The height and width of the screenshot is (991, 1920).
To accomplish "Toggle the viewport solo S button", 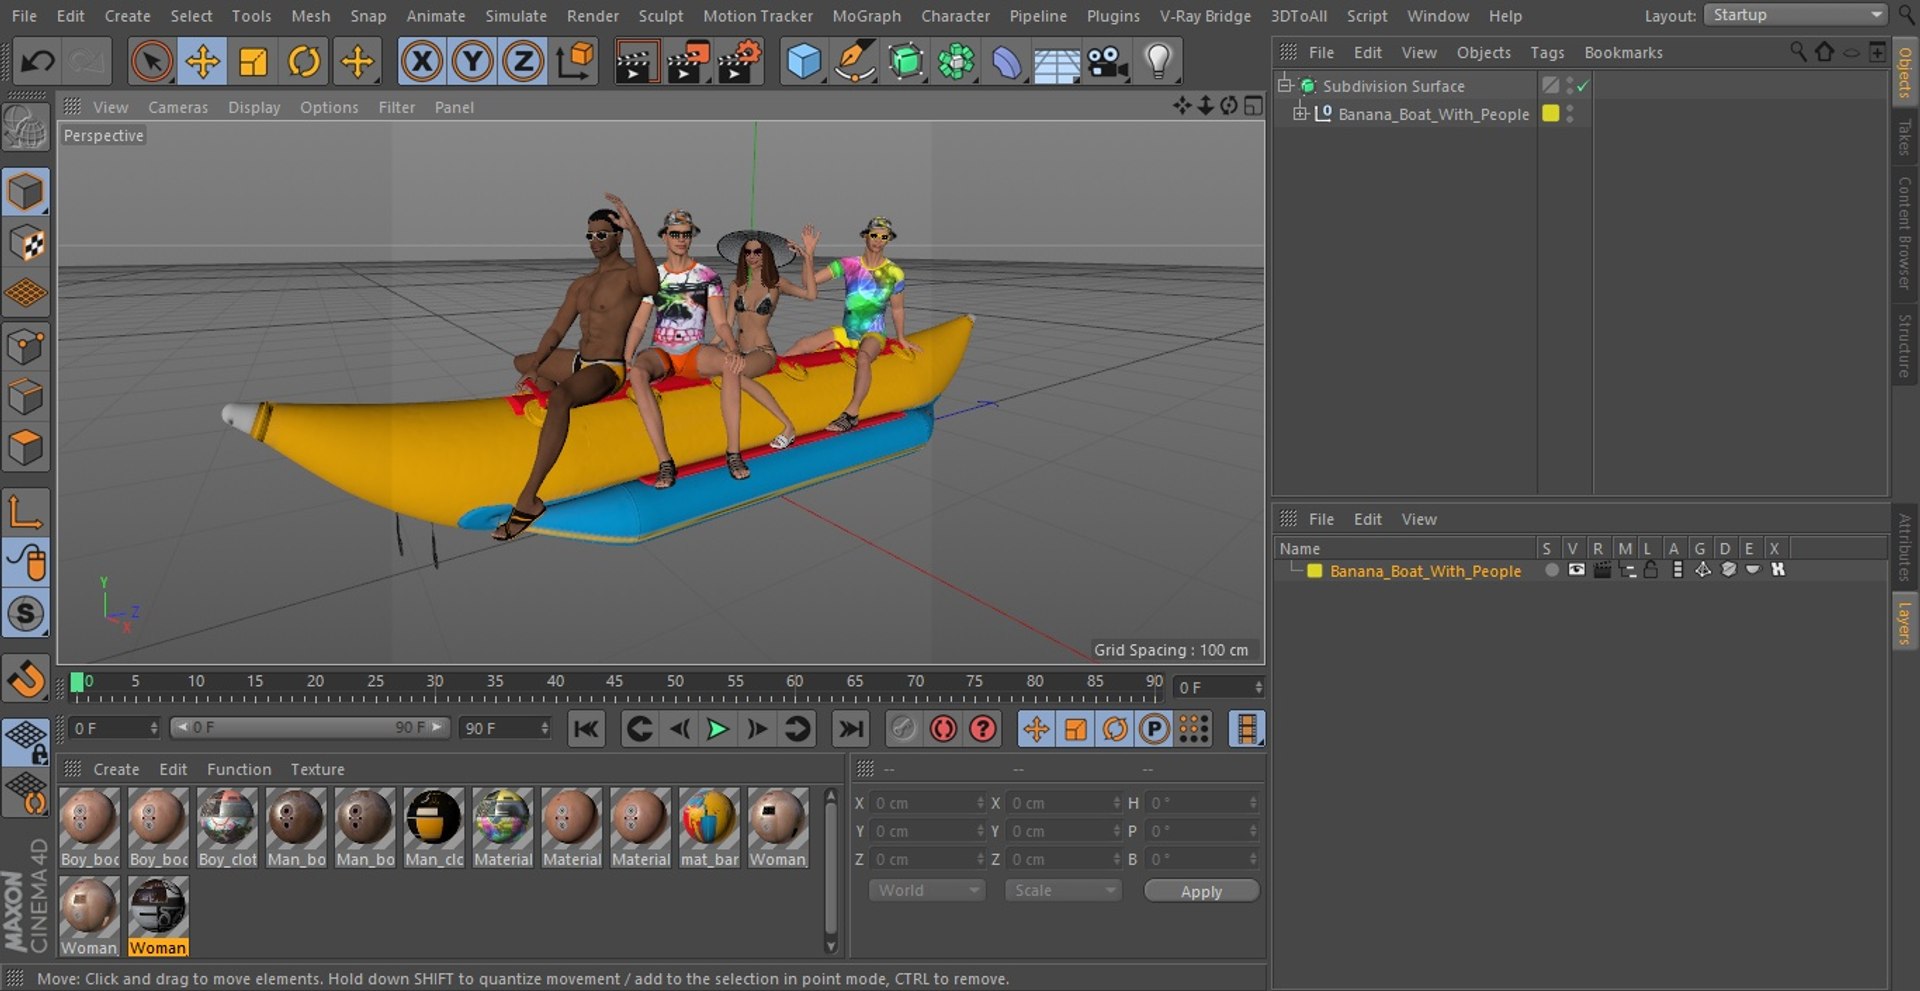I will 26,613.
